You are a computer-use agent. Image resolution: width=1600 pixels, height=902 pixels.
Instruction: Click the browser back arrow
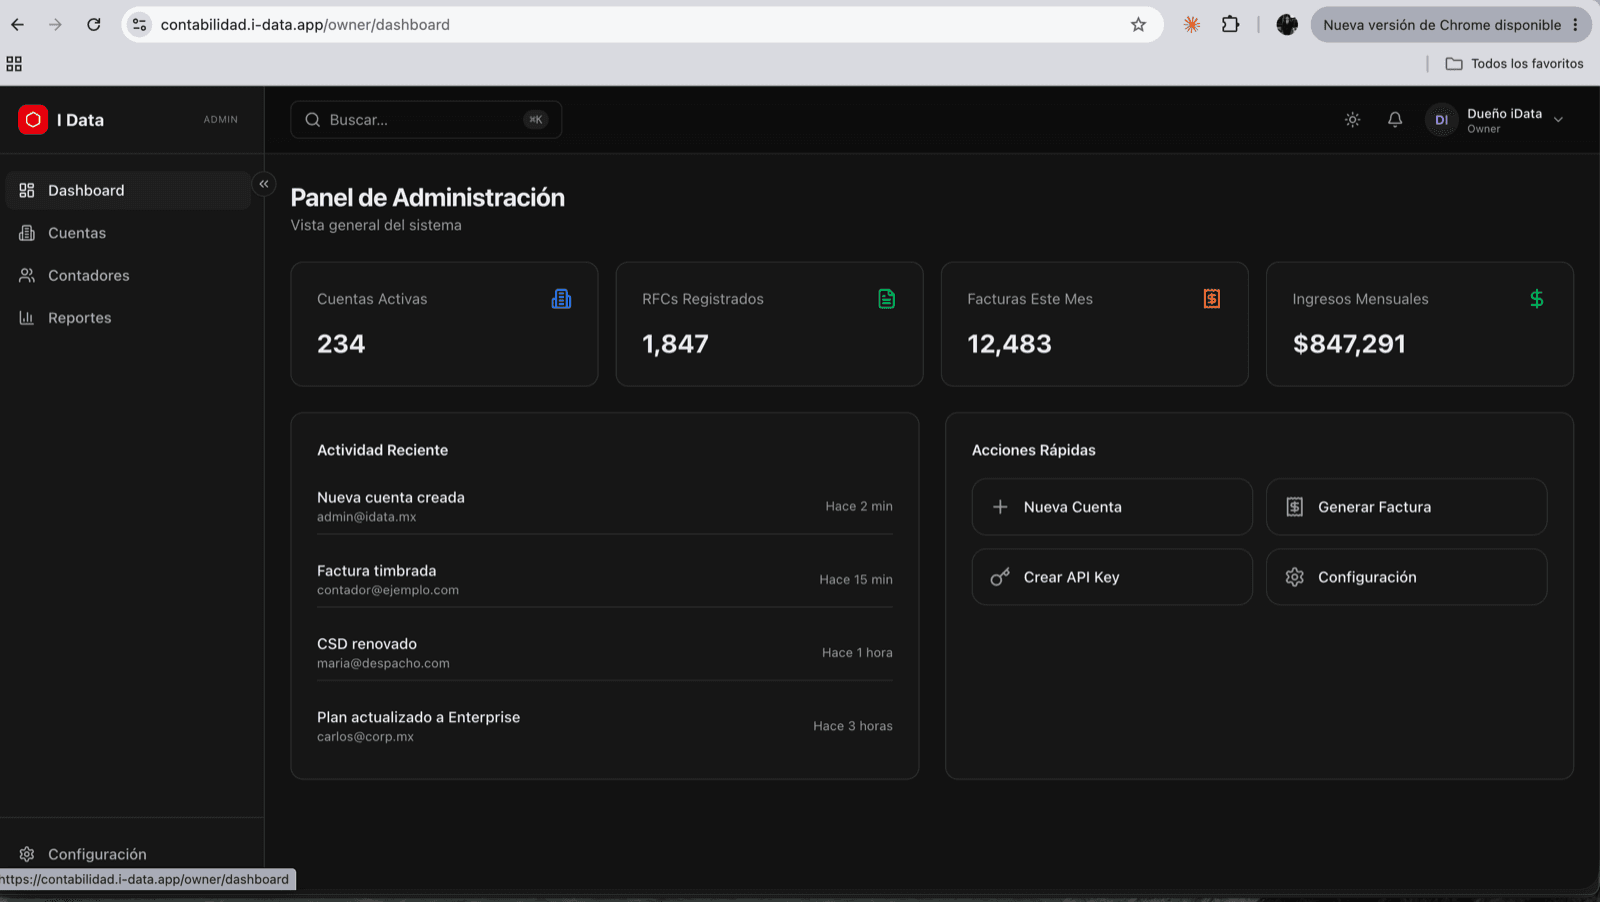coord(18,25)
